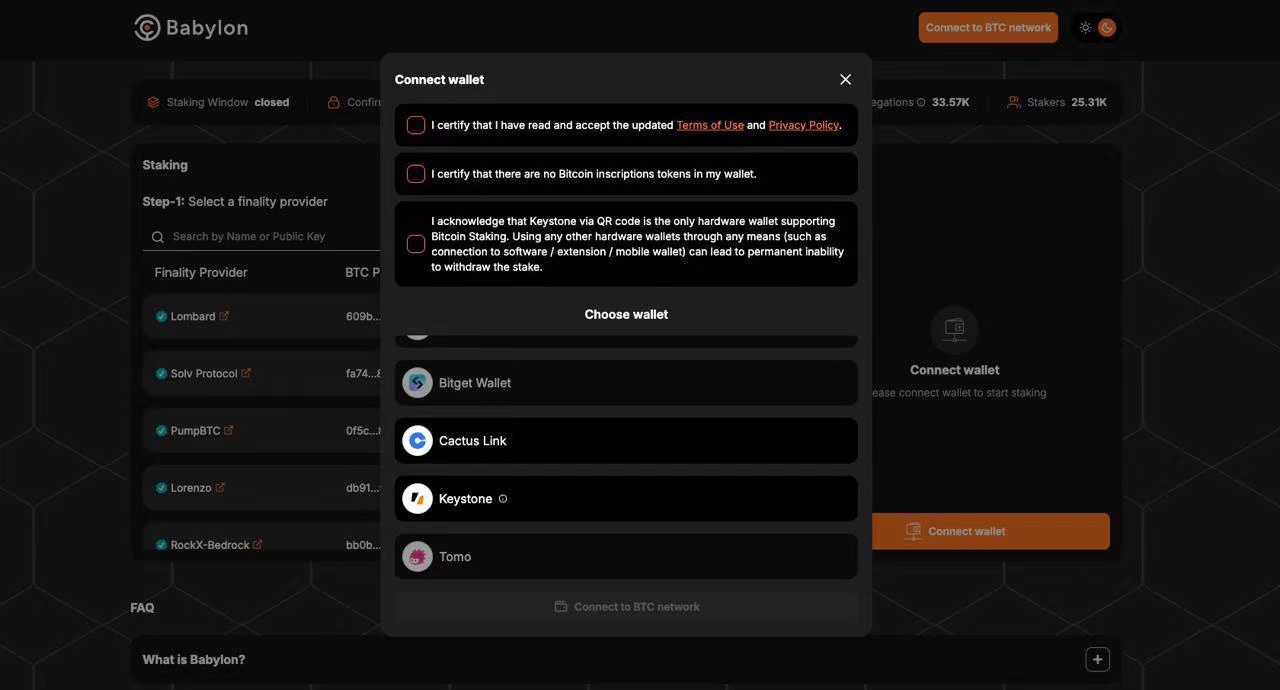Open the Privacy Policy link
The height and width of the screenshot is (690, 1280).
(x=804, y=125)
